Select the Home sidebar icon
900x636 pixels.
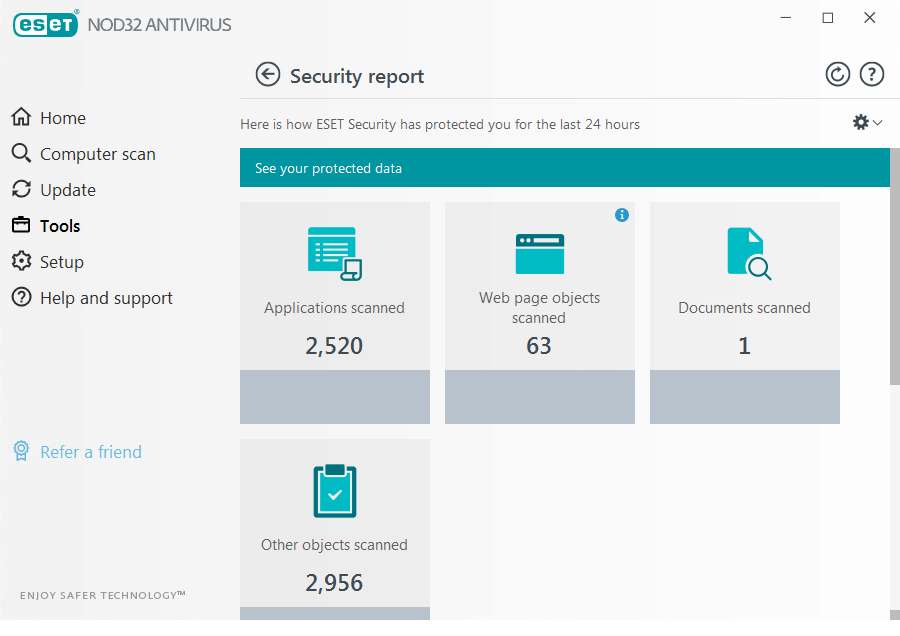(x=21, y=117)
